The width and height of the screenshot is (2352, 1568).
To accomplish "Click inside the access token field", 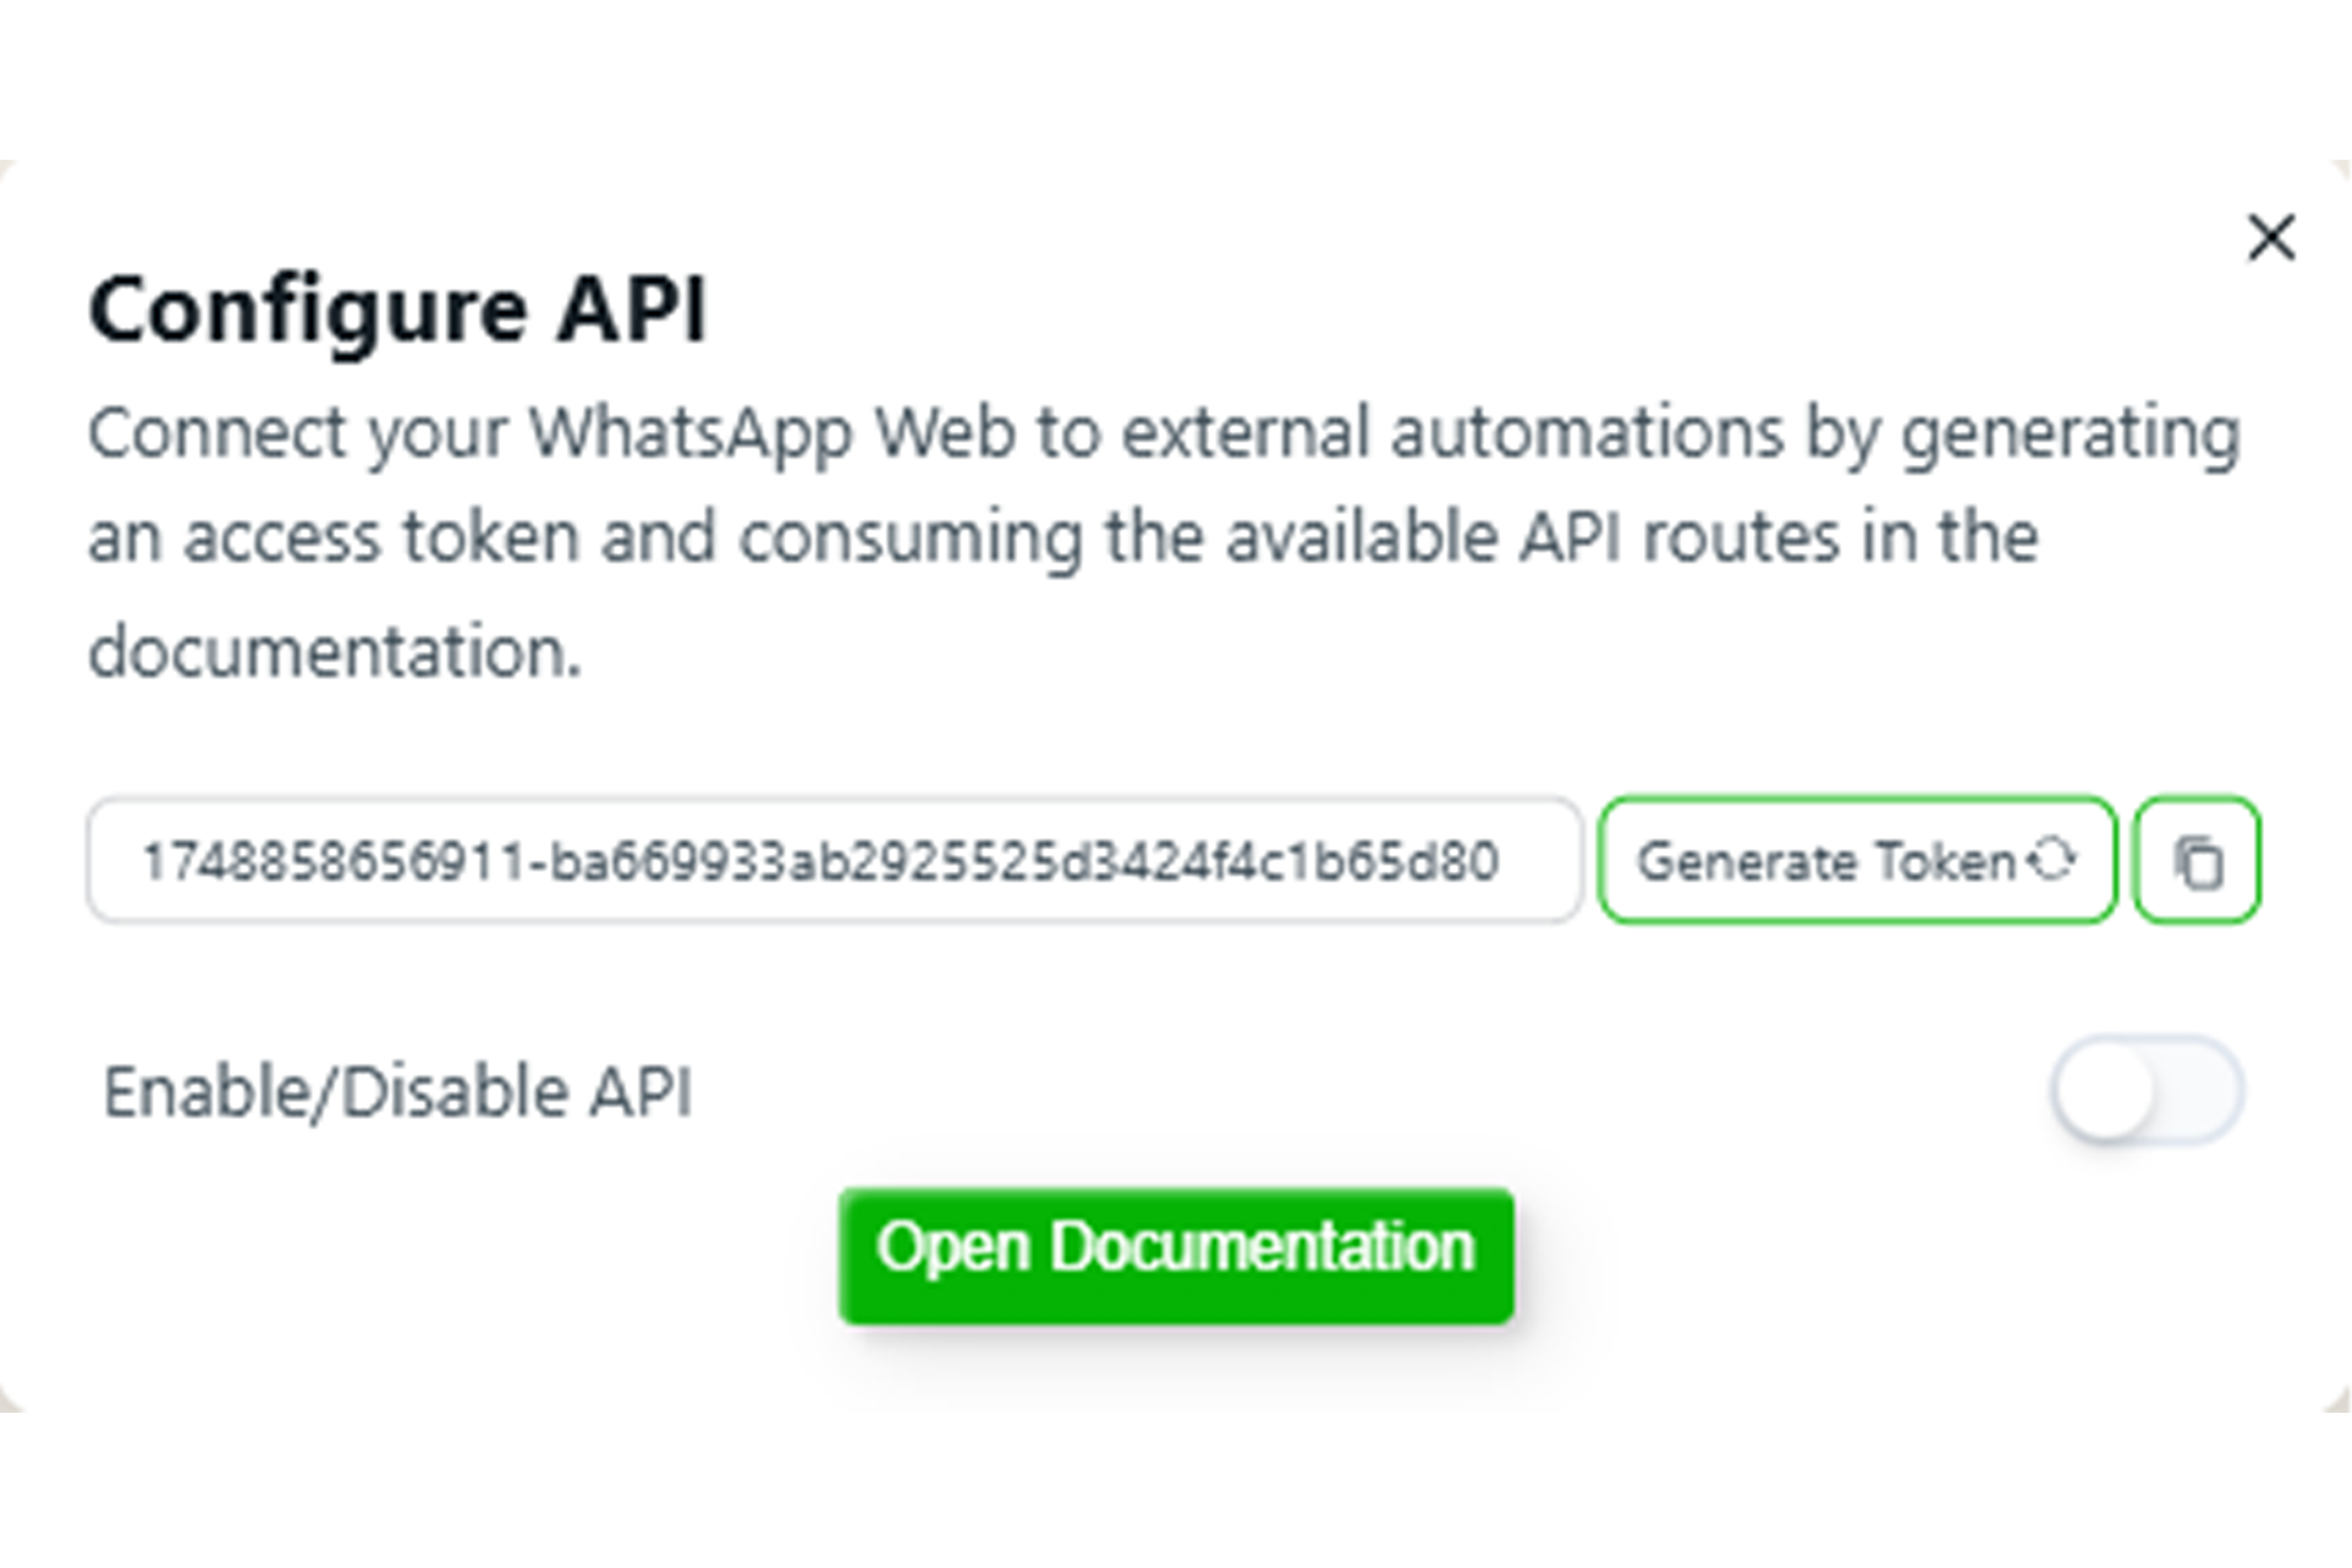I will pyautogui.click(x=835, y=861).
